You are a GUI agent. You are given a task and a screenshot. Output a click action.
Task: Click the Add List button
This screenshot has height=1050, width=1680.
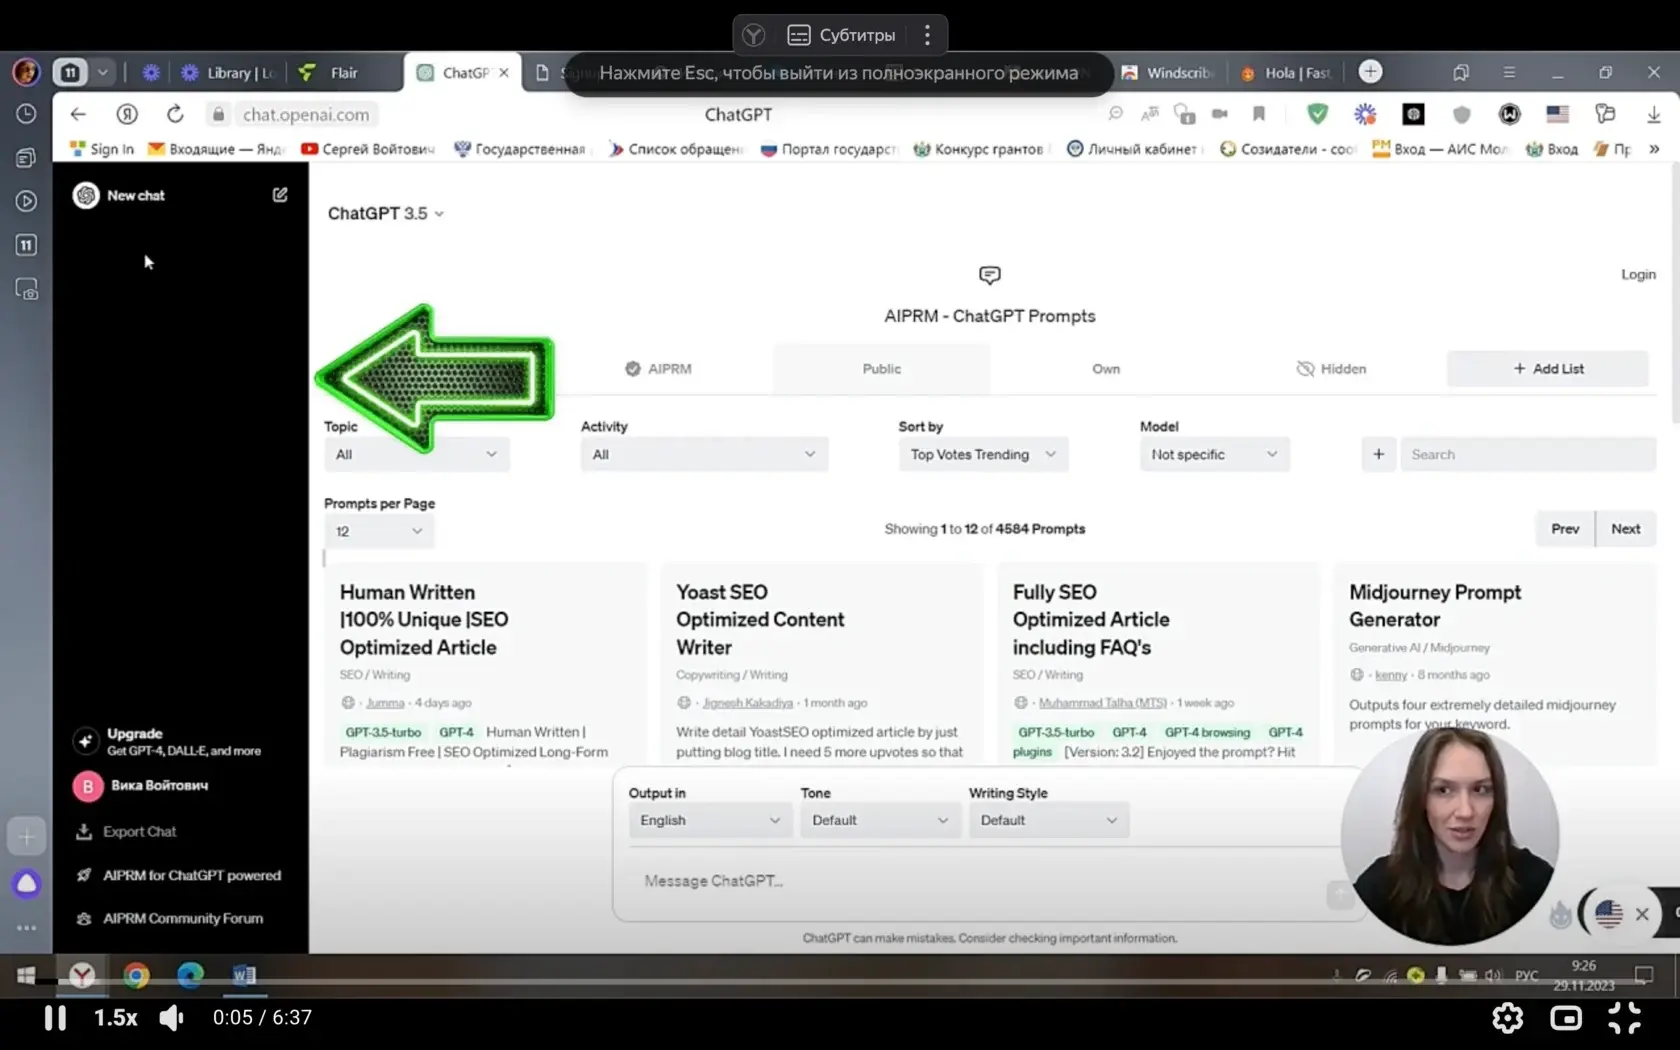click(x=1548, y=369)
